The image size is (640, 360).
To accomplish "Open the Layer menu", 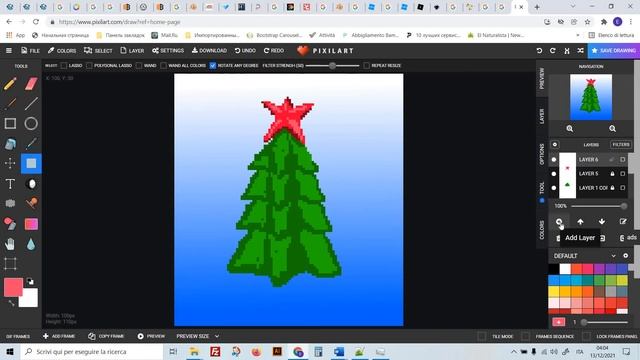I will tap(132, 51).
